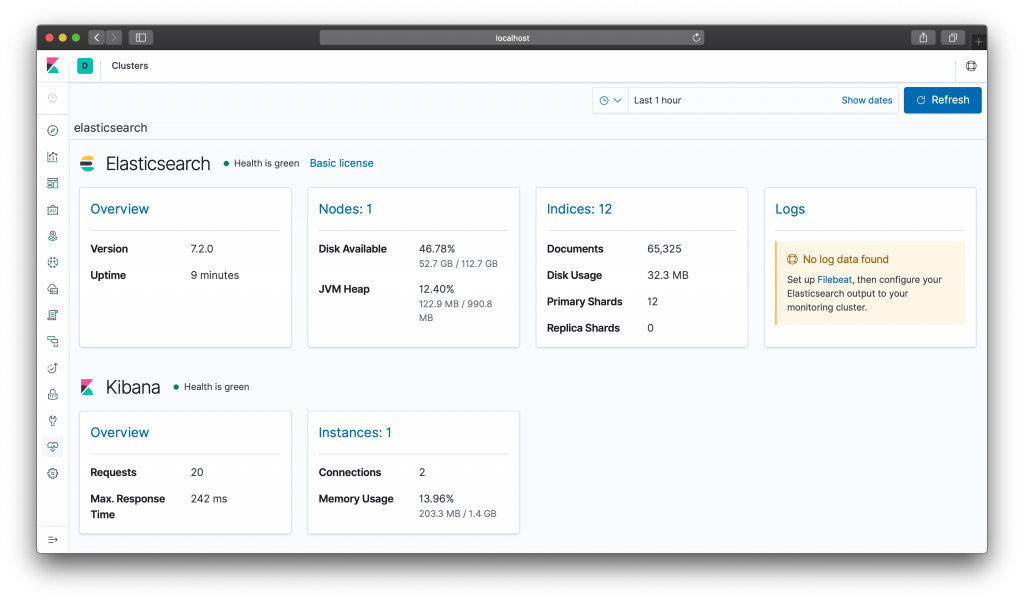Screen dimensions: 1024x602
Task: Show browser tab overview button
Action: point(953,38)
